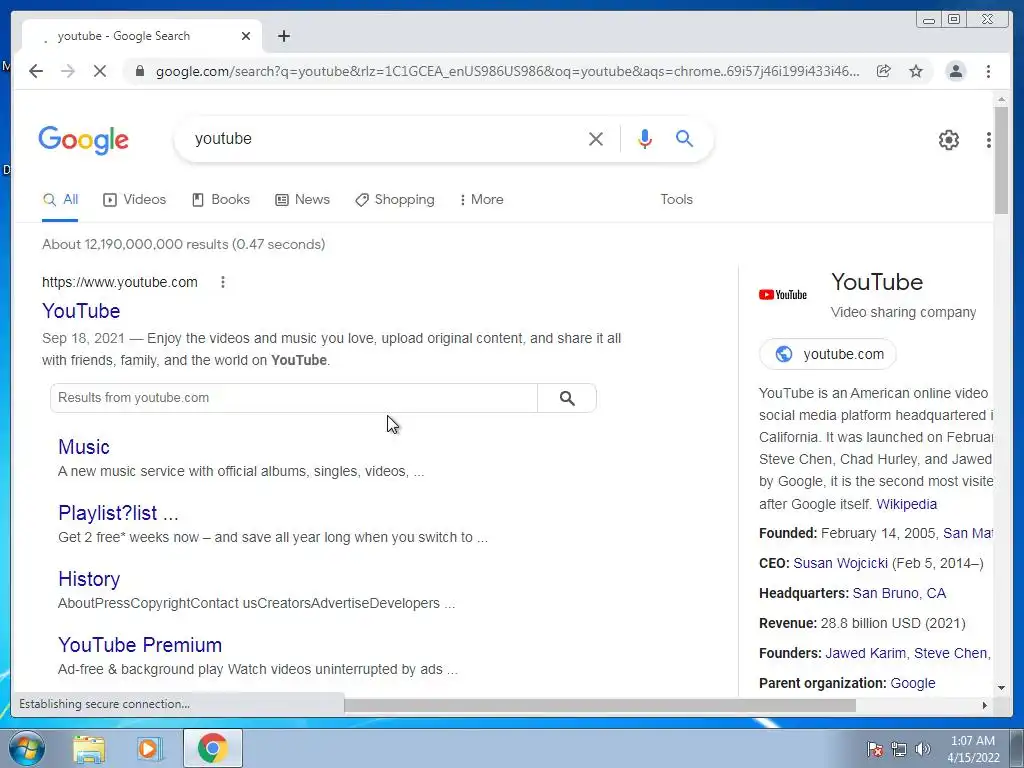This screenshot has height=768, width=1024.
Task: Open the search Tools options
Action: (676, 200)
